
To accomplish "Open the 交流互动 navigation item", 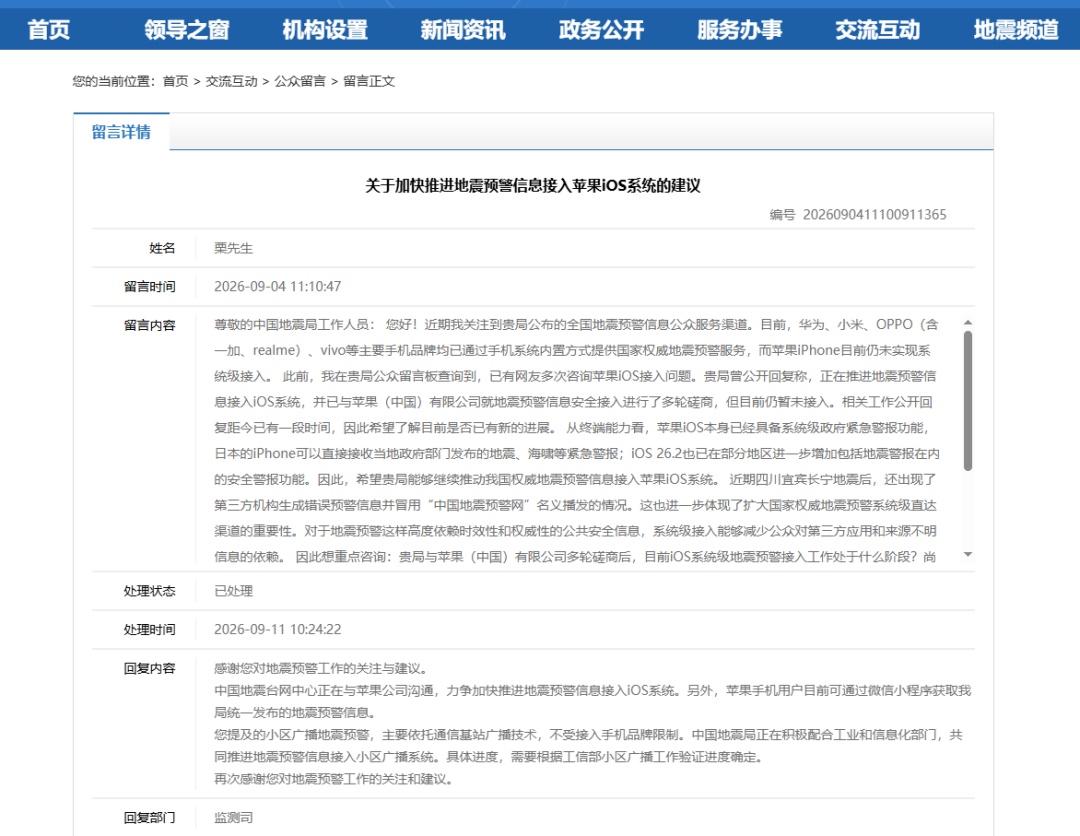I will point(878,30).
